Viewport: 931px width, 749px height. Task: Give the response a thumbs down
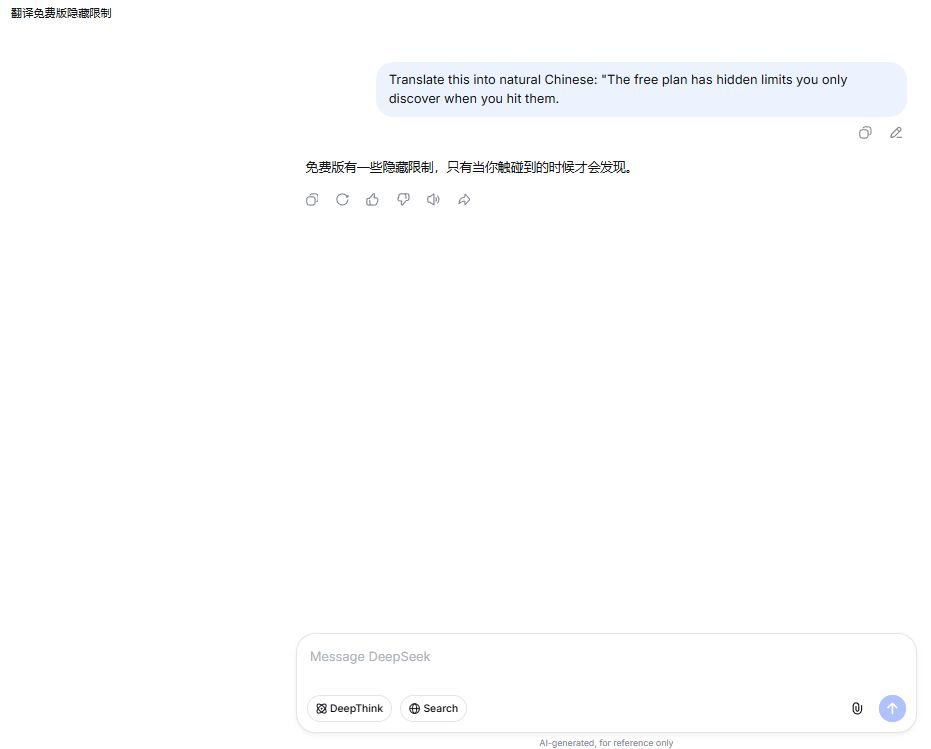403,200
